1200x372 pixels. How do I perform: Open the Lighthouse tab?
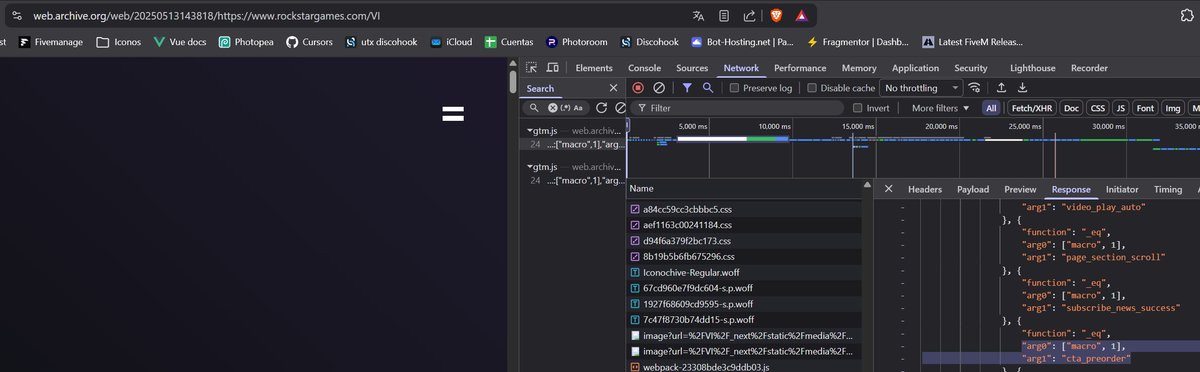[x=1032, y=68]
